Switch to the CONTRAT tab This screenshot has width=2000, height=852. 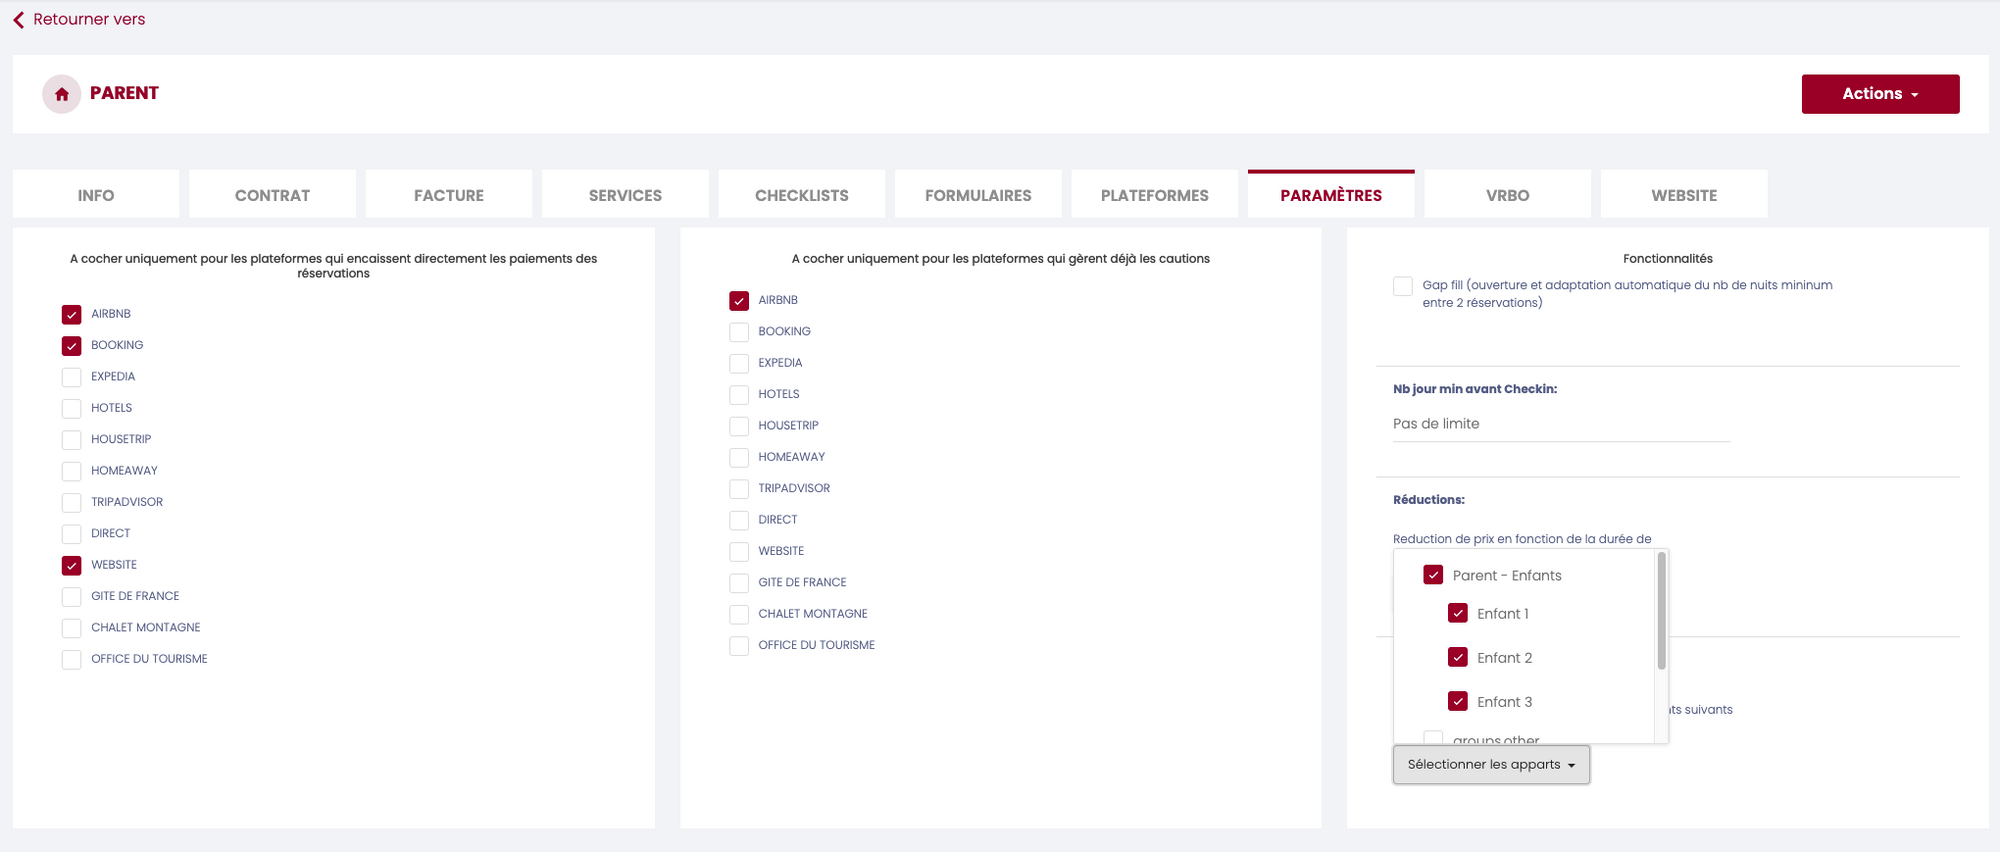coord(272,195)
